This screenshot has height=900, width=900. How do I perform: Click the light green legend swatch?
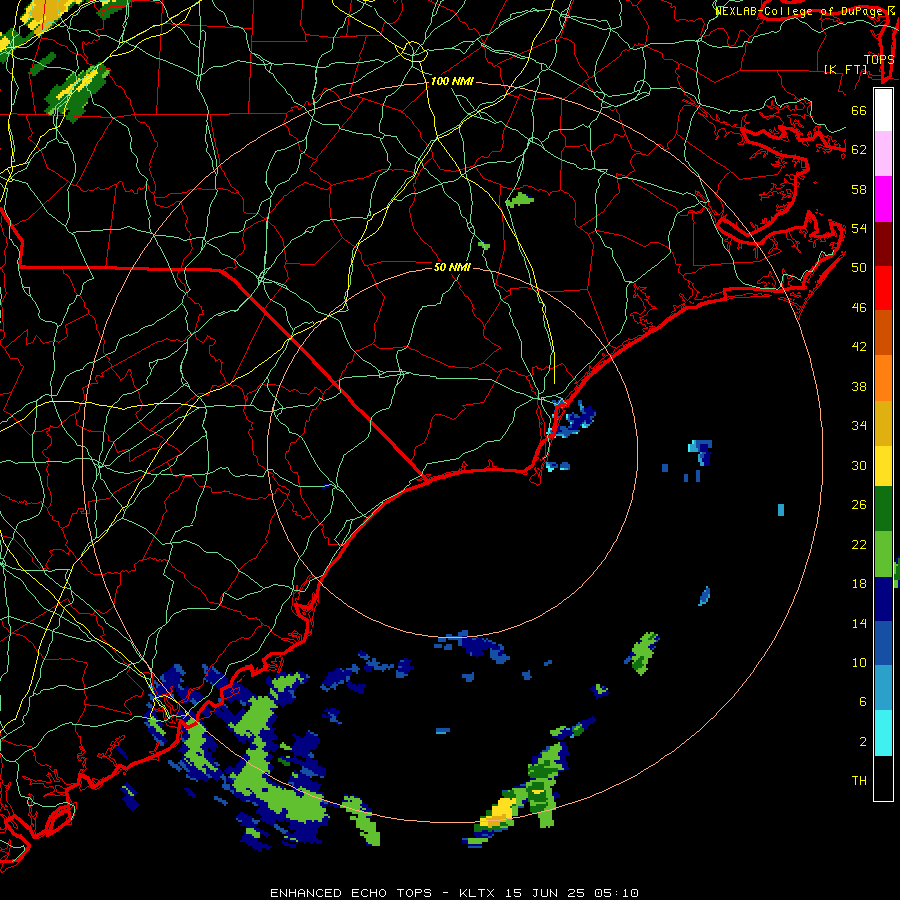tap(883, 554)
